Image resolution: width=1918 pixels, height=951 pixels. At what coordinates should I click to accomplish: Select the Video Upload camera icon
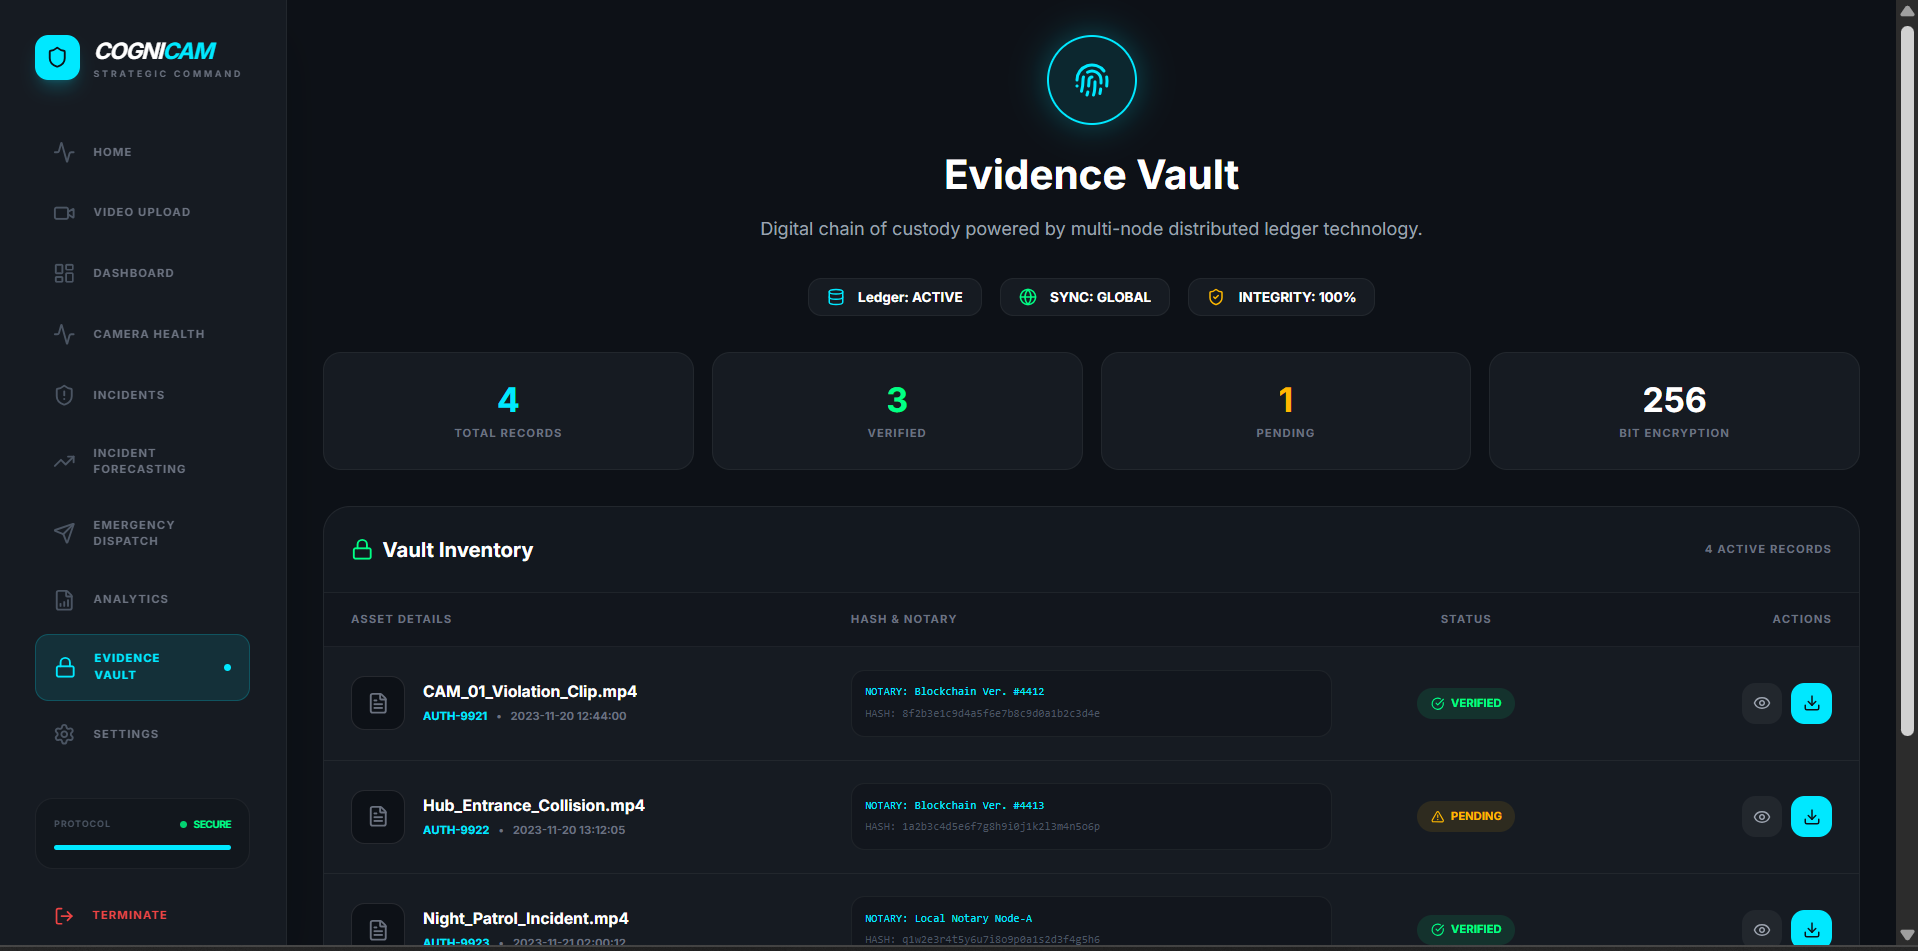click(x=64, y=213)
